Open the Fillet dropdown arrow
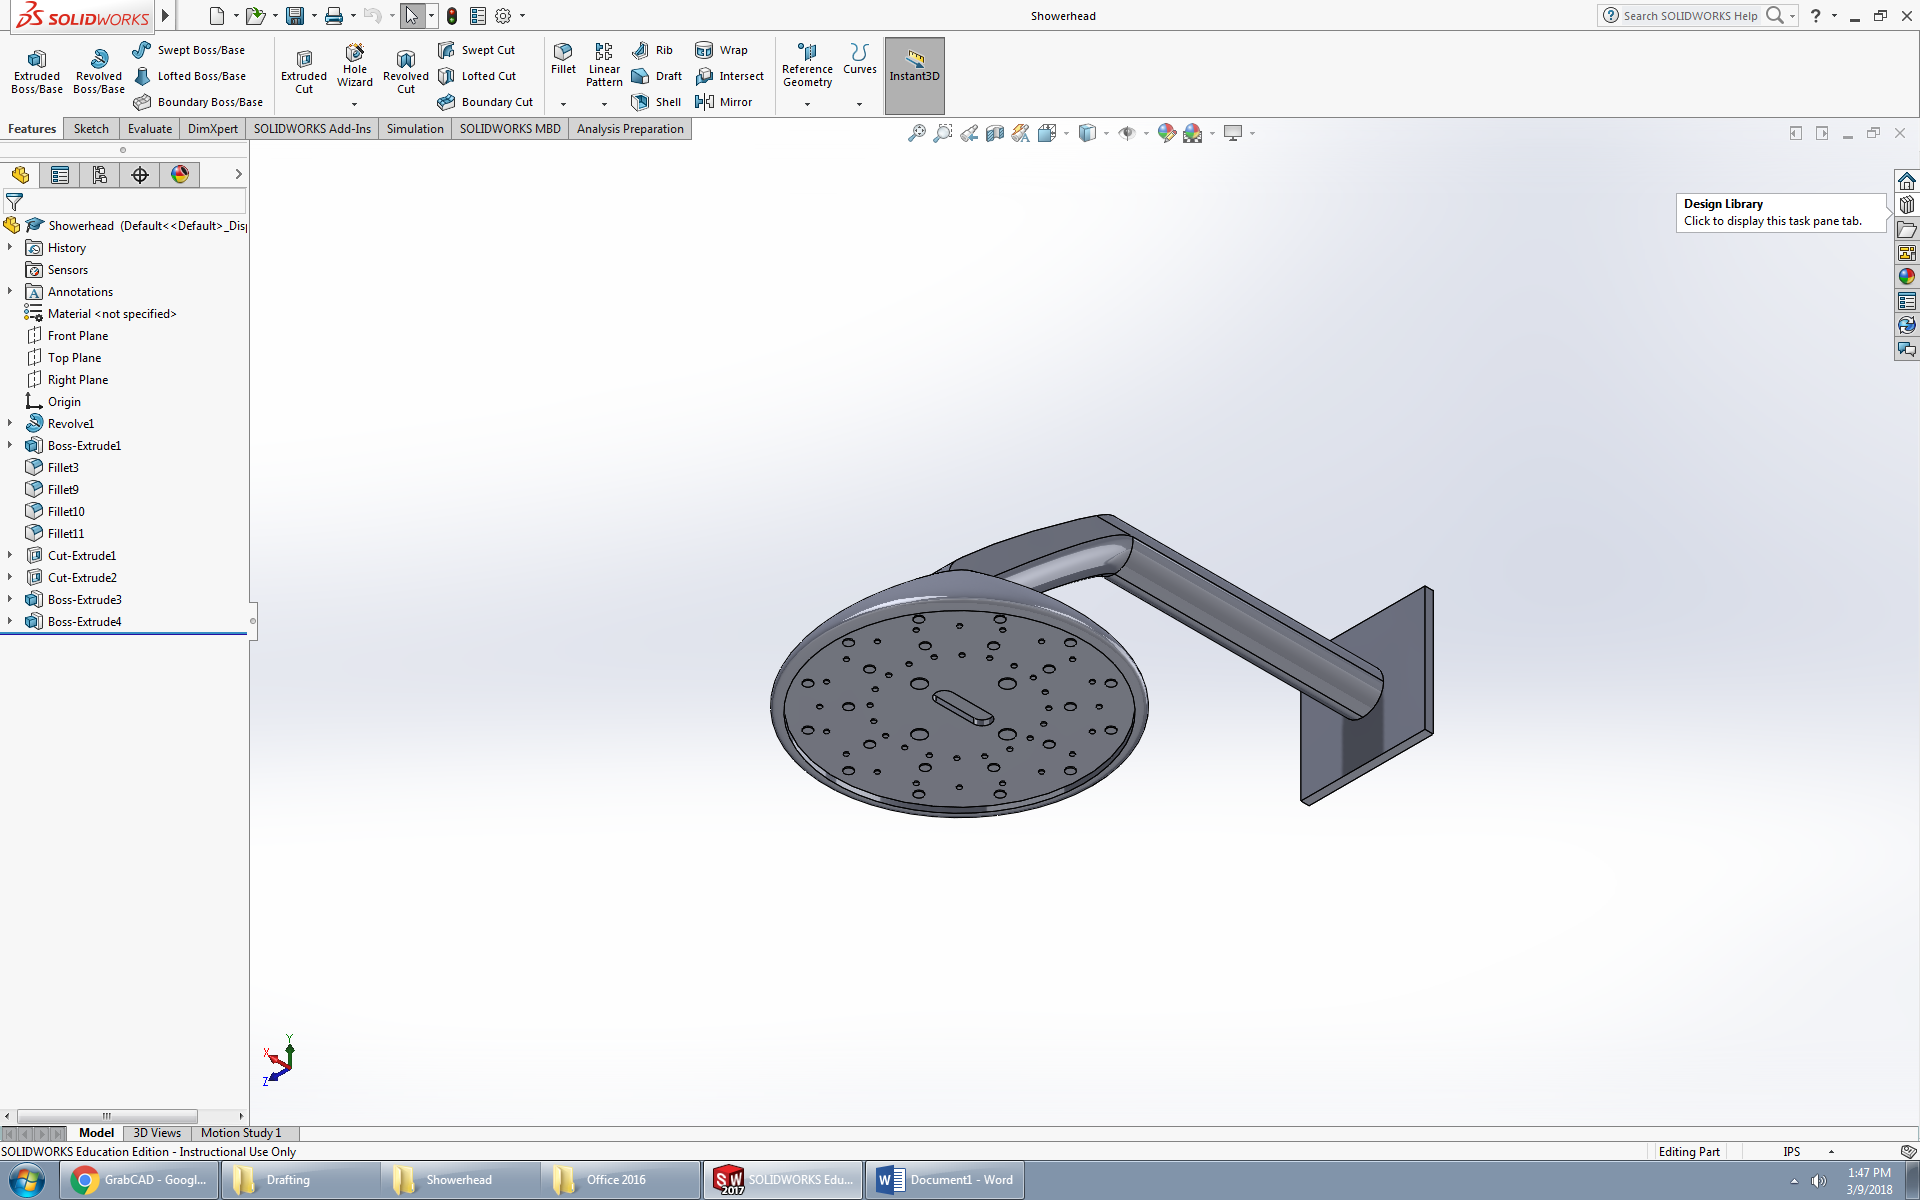Screen dimensions: 1920x1200 point(563,104)
